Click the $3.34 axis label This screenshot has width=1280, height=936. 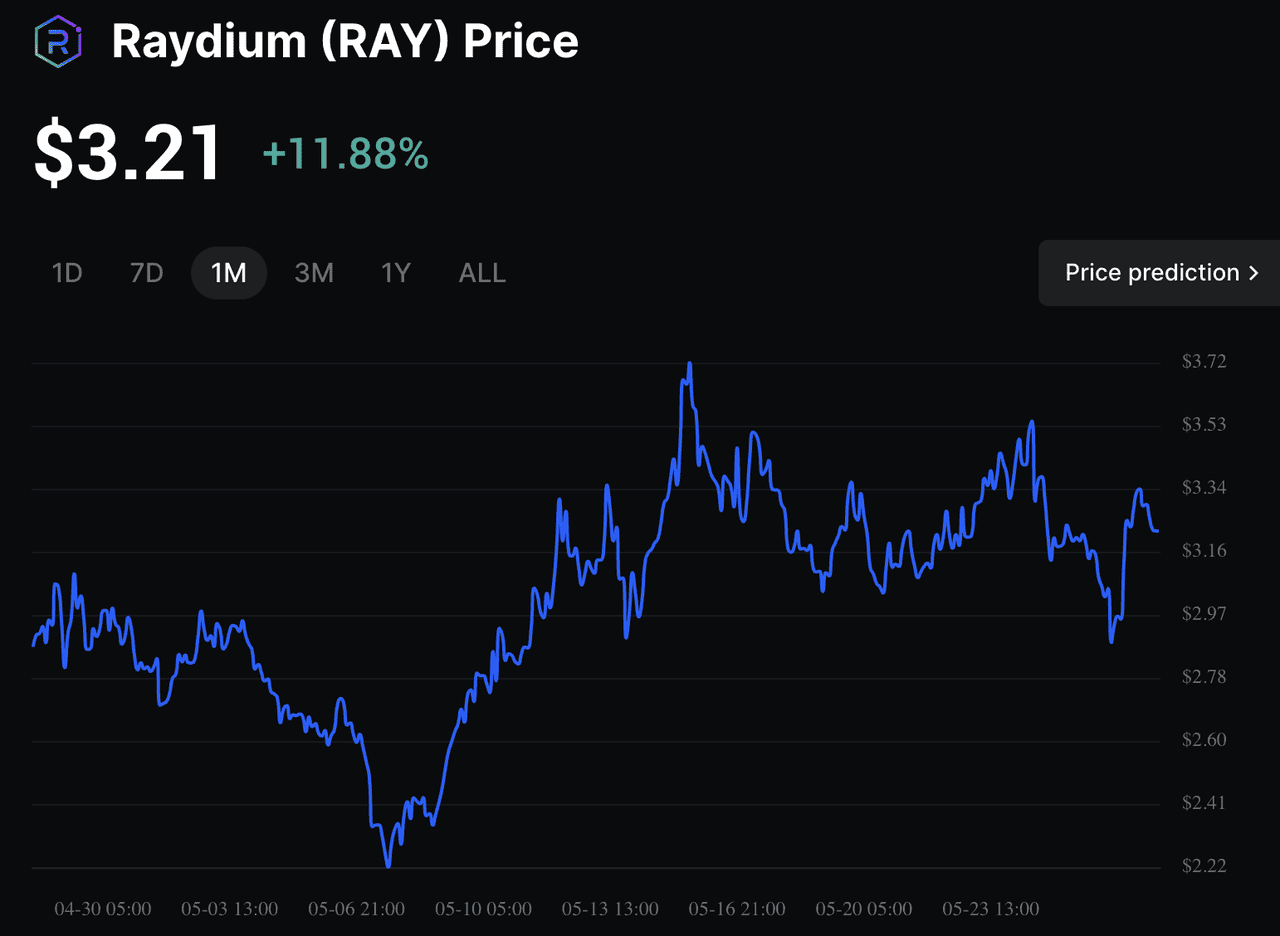point(1204,487)
